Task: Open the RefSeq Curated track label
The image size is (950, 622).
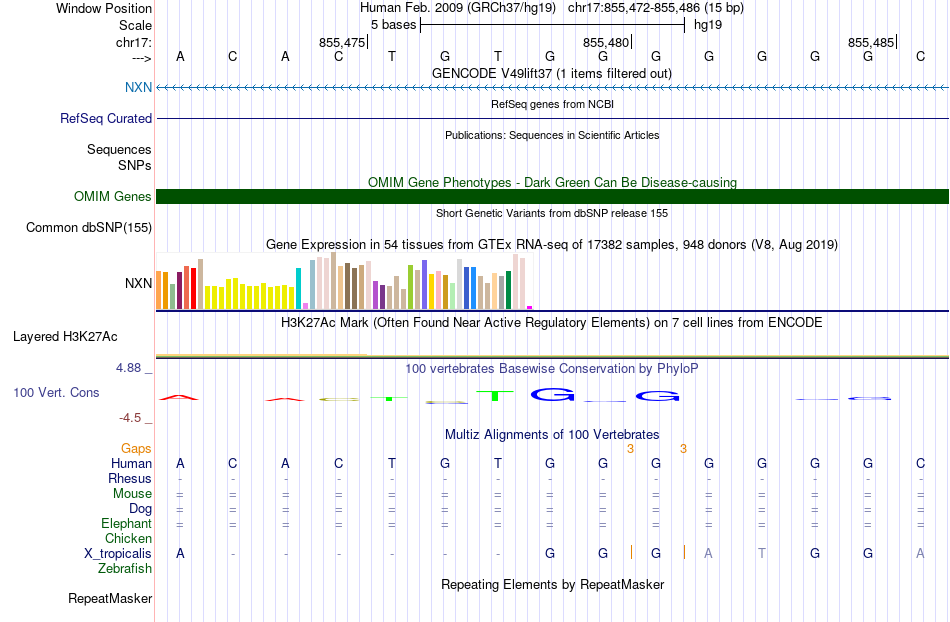Action: click(x=105, y=118)
